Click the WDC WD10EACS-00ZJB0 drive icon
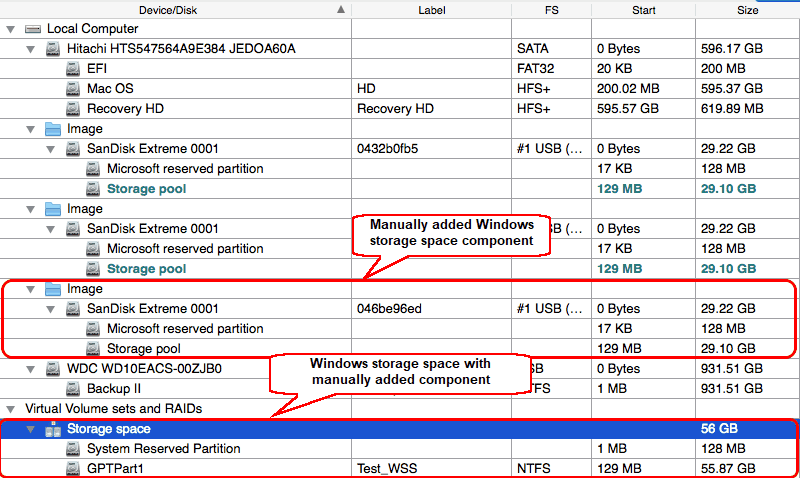Viewport: 800px width, 478px height. click(53, 369)
